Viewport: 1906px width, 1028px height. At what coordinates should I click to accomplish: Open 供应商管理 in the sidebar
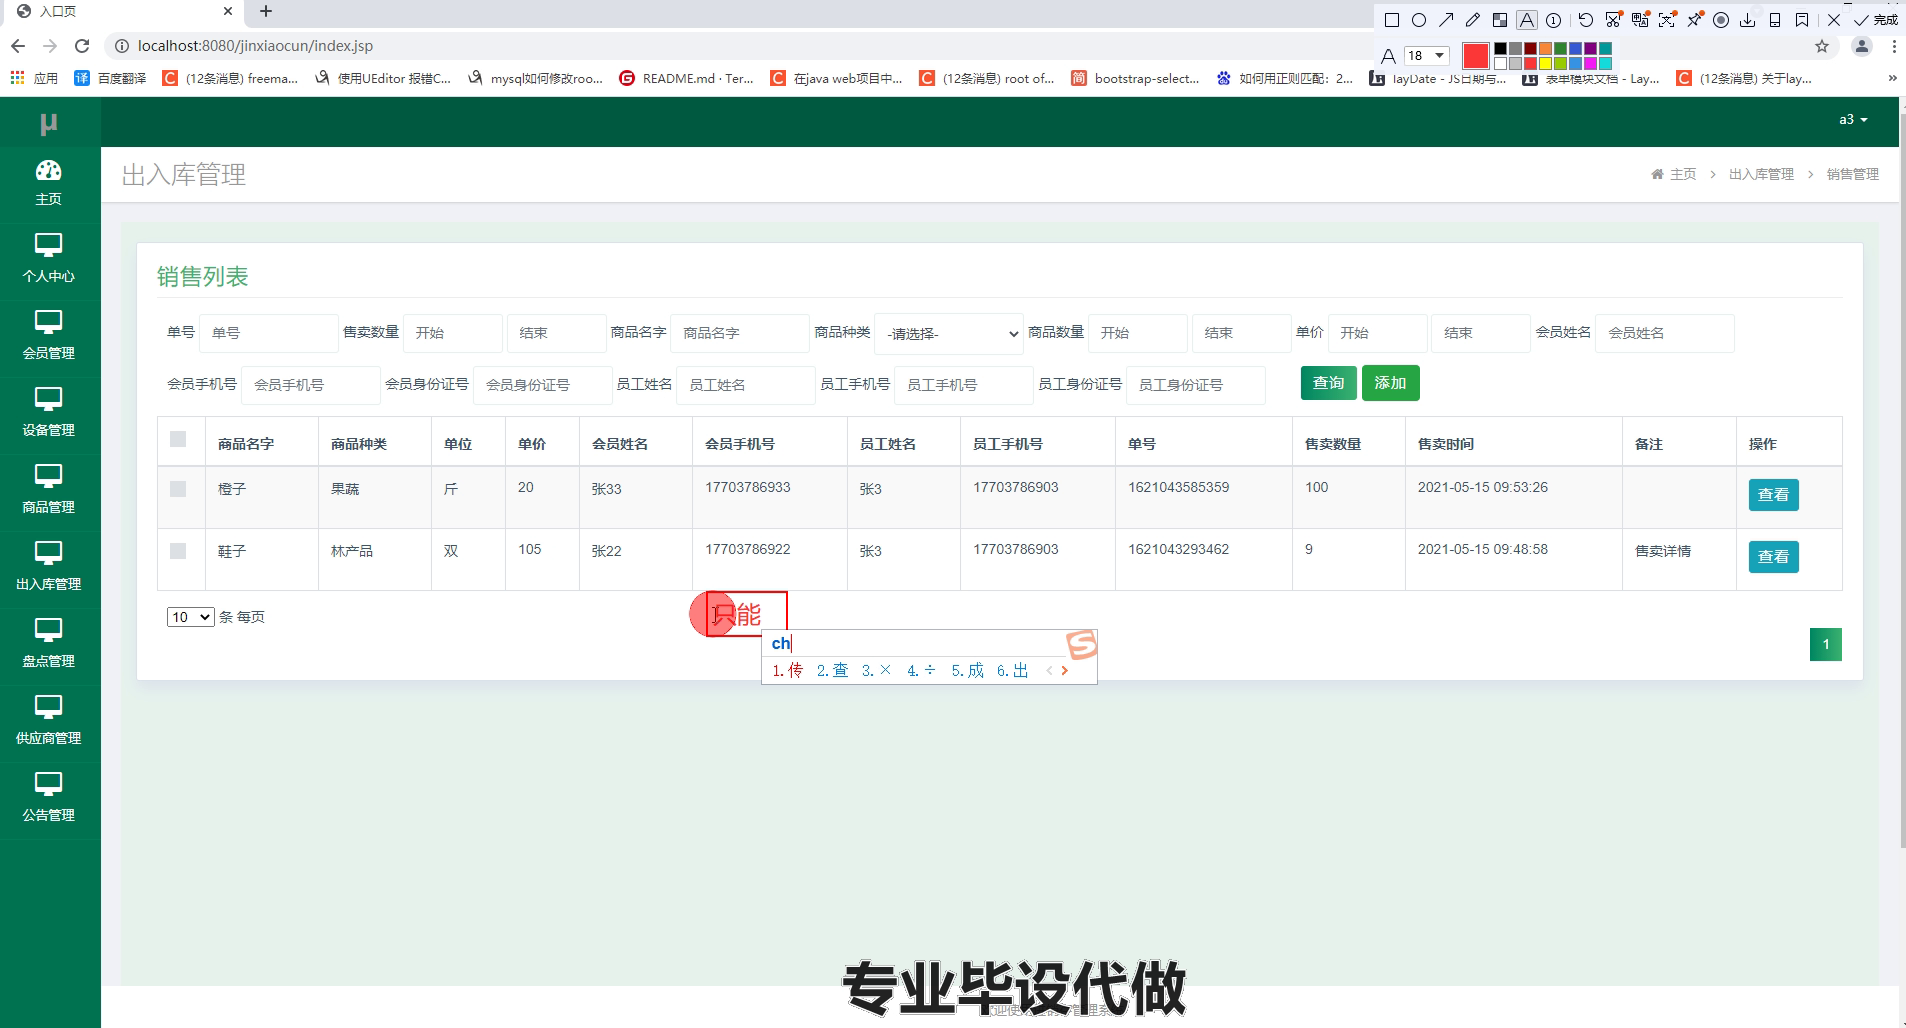(48, 722)
